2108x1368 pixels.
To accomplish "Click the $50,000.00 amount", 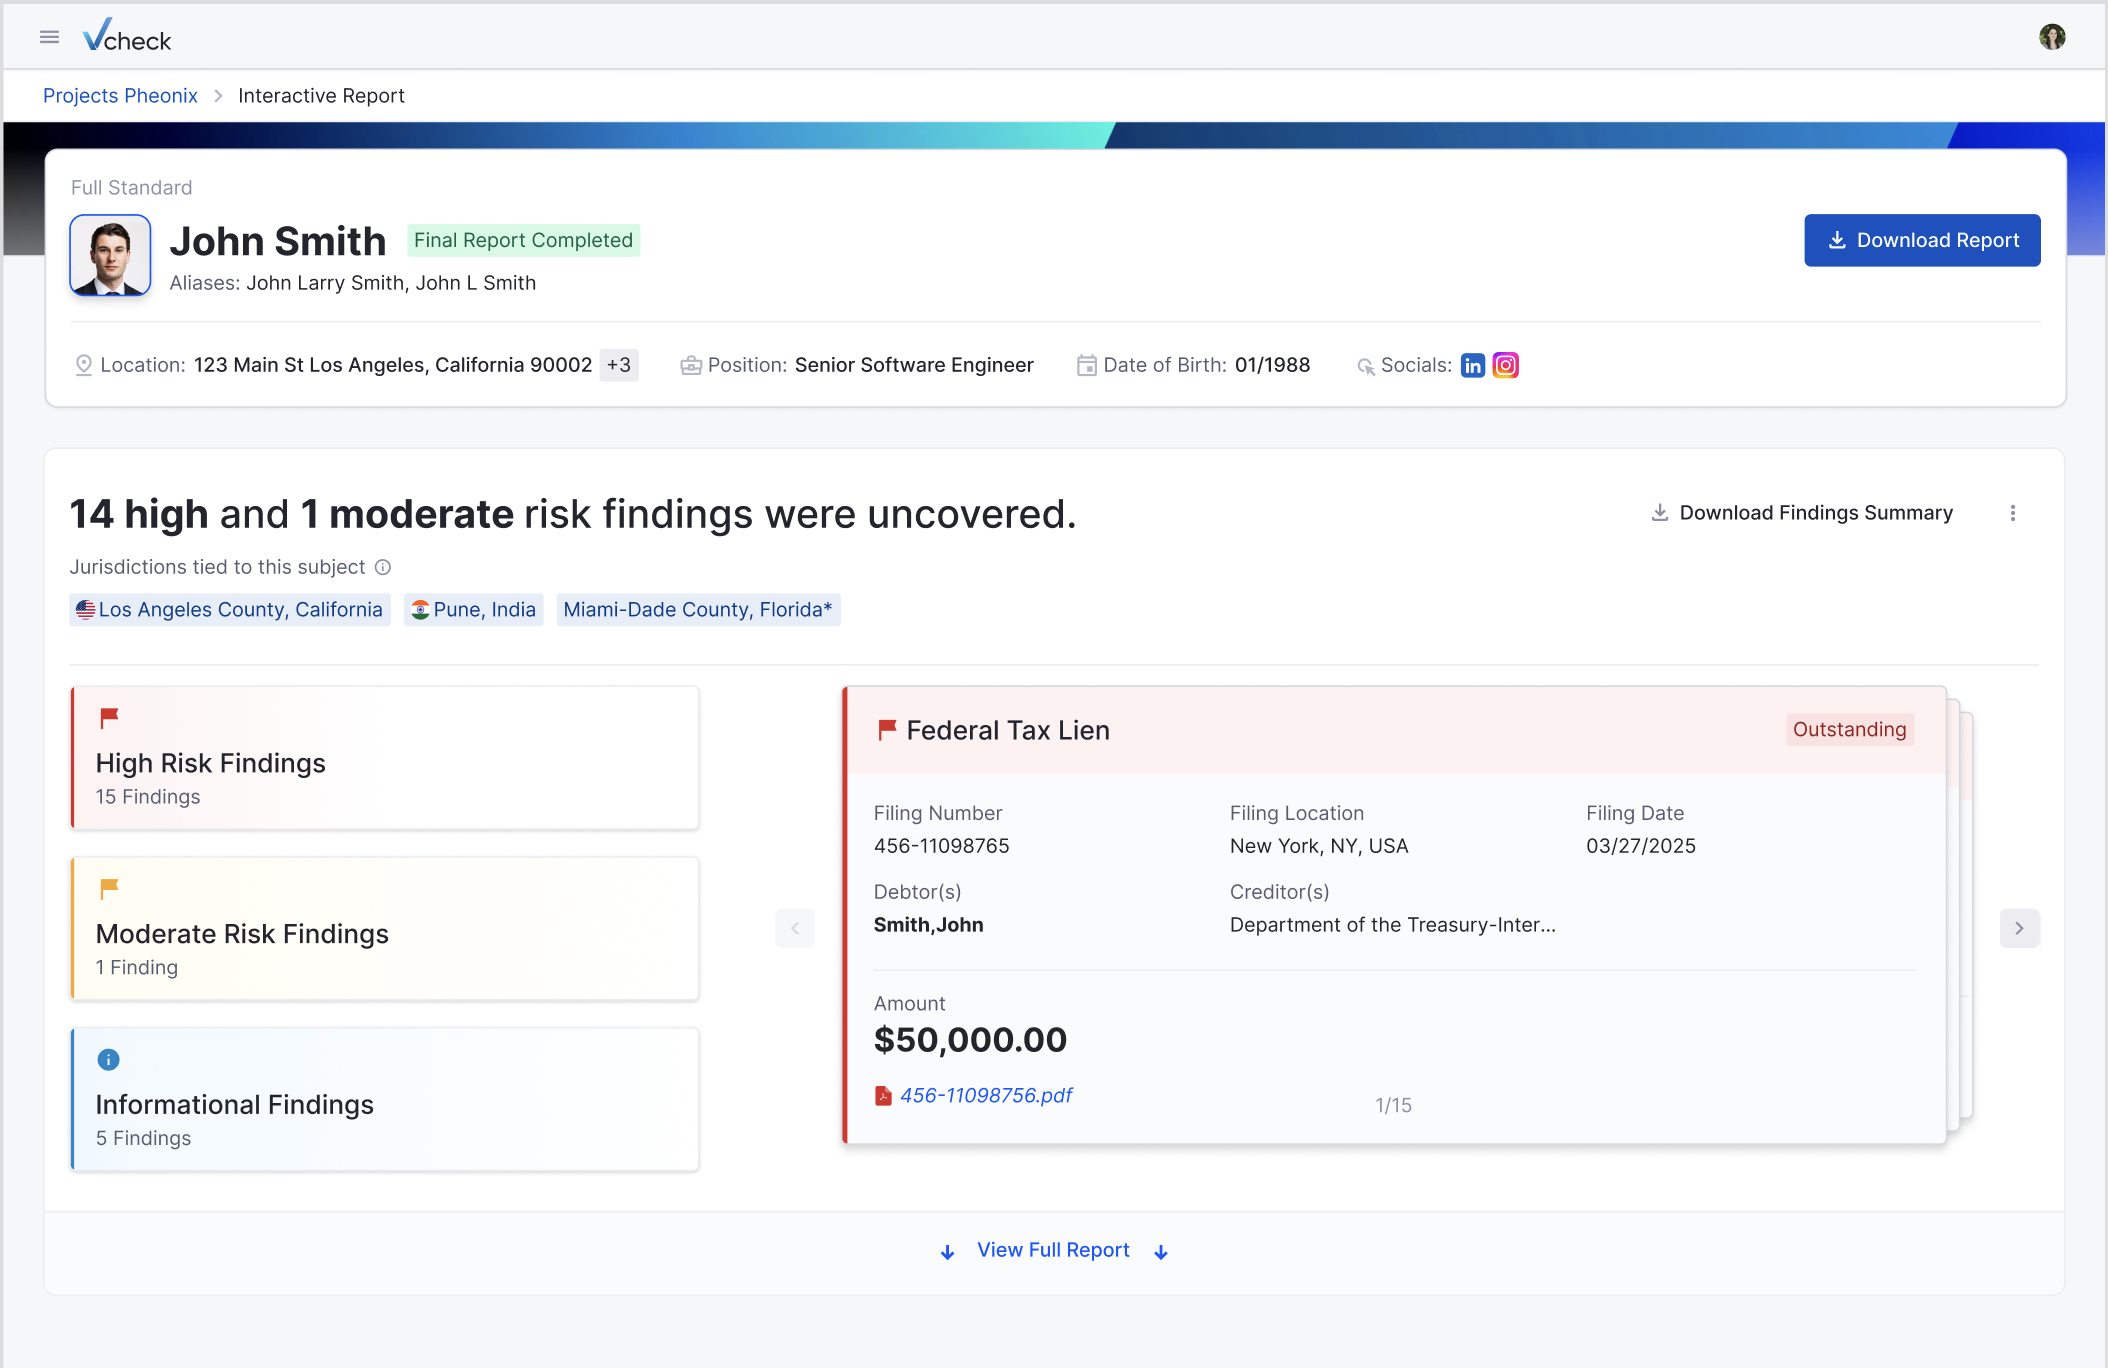I will 970,1040.
